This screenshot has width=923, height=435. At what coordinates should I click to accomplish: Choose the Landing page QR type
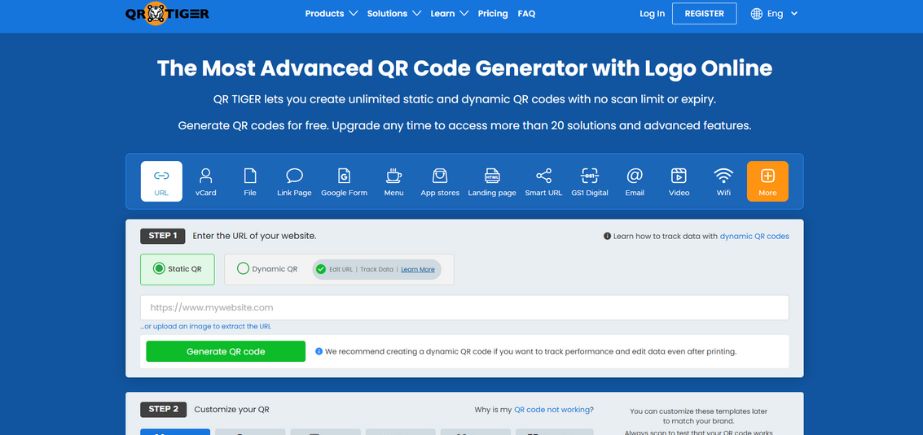[492, 181]
